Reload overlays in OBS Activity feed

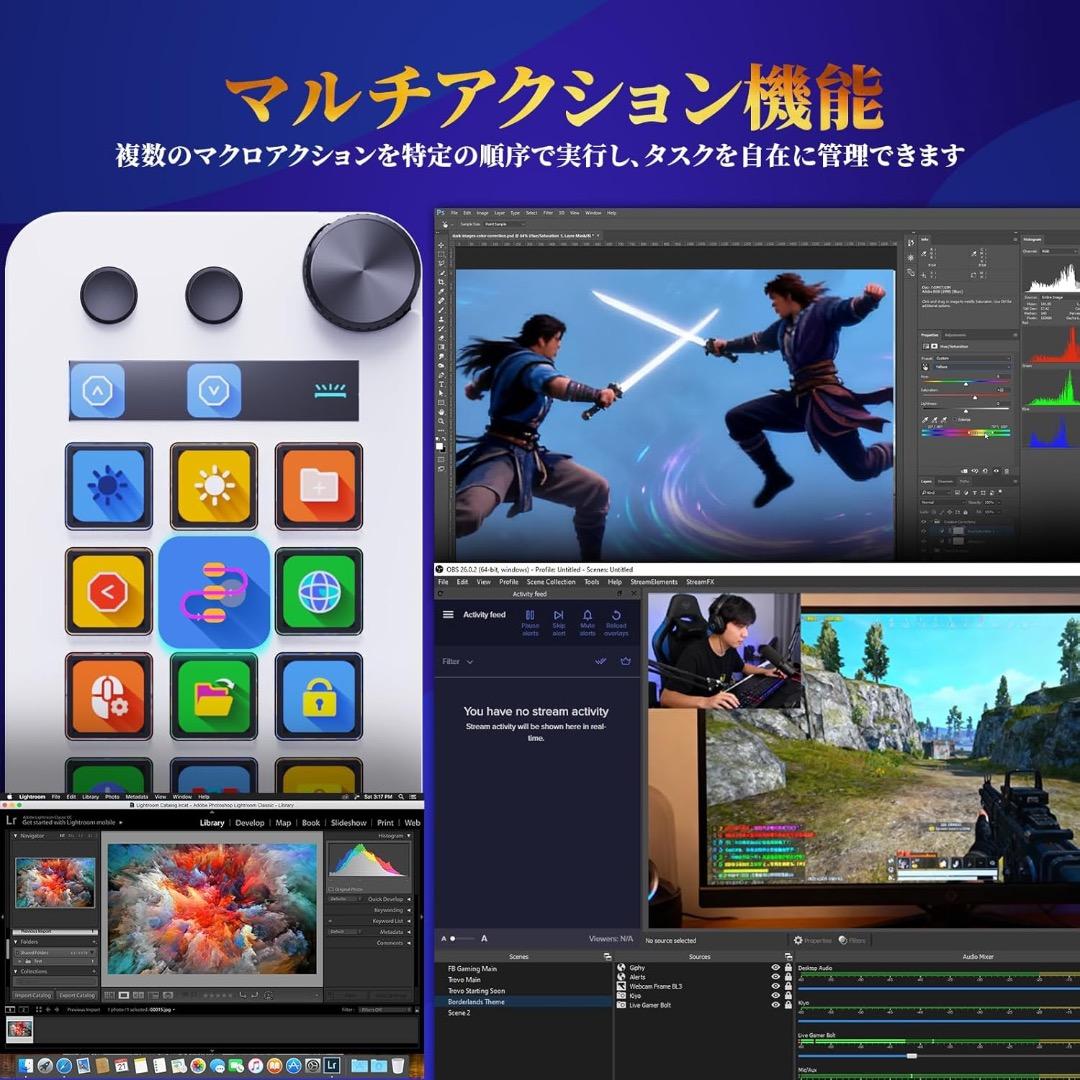pos(616,622)
